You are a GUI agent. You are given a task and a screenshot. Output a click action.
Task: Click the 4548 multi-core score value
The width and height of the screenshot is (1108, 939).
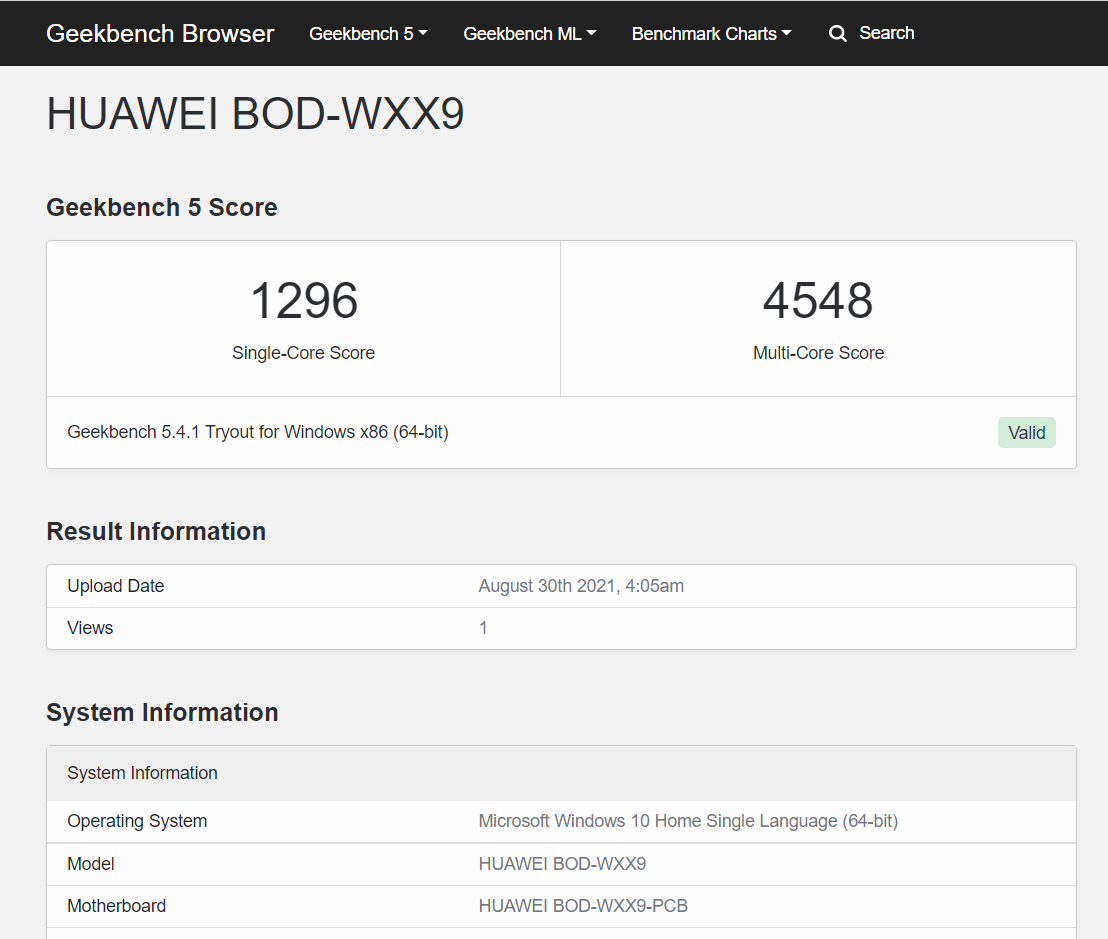818,300
